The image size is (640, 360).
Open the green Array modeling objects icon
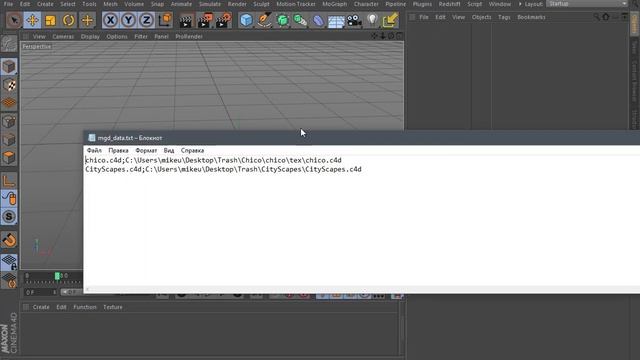[x=300, y=20]
